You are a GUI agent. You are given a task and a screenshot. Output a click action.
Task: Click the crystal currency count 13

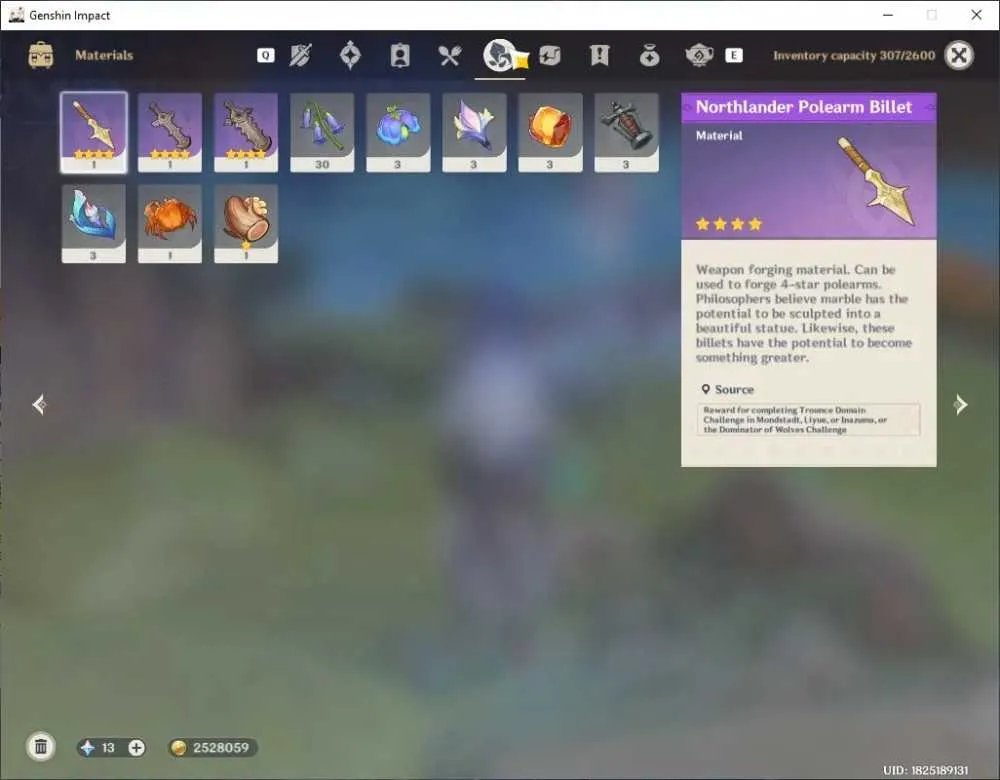click(108, 747)
